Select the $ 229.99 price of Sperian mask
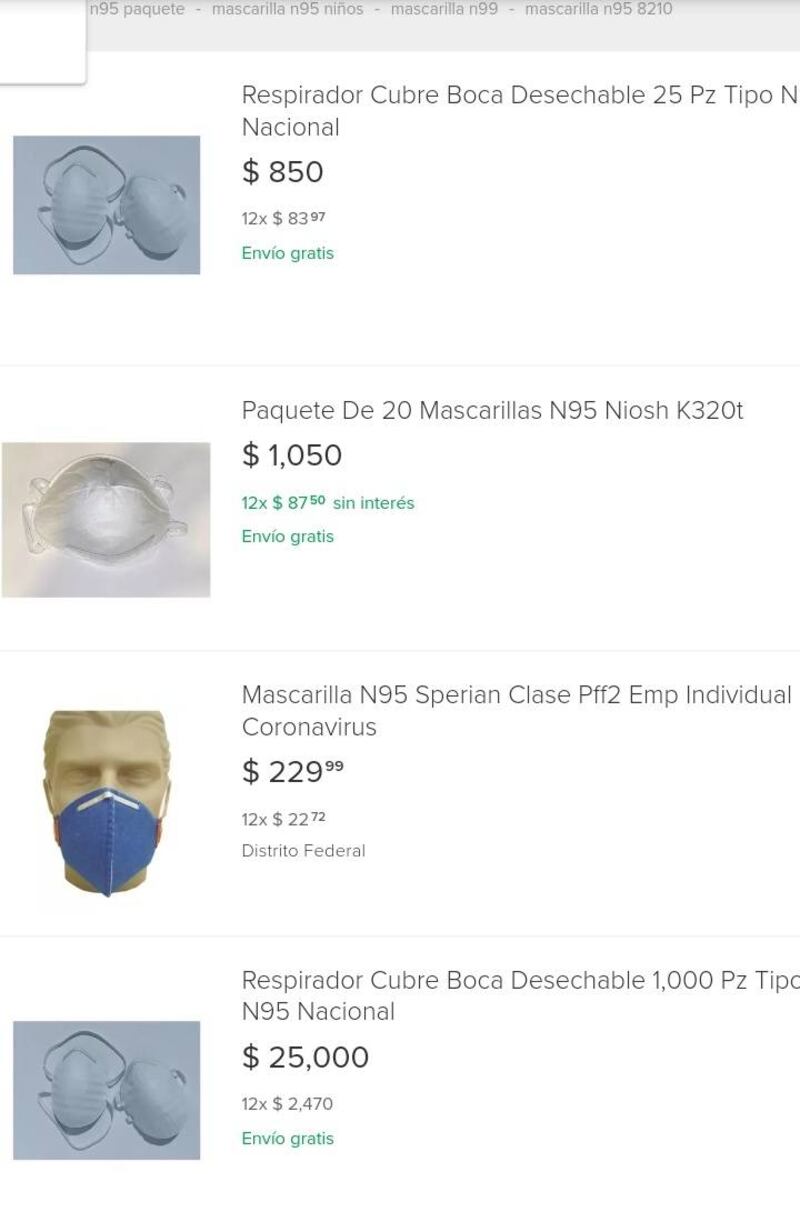 click(x=292, y=772)
